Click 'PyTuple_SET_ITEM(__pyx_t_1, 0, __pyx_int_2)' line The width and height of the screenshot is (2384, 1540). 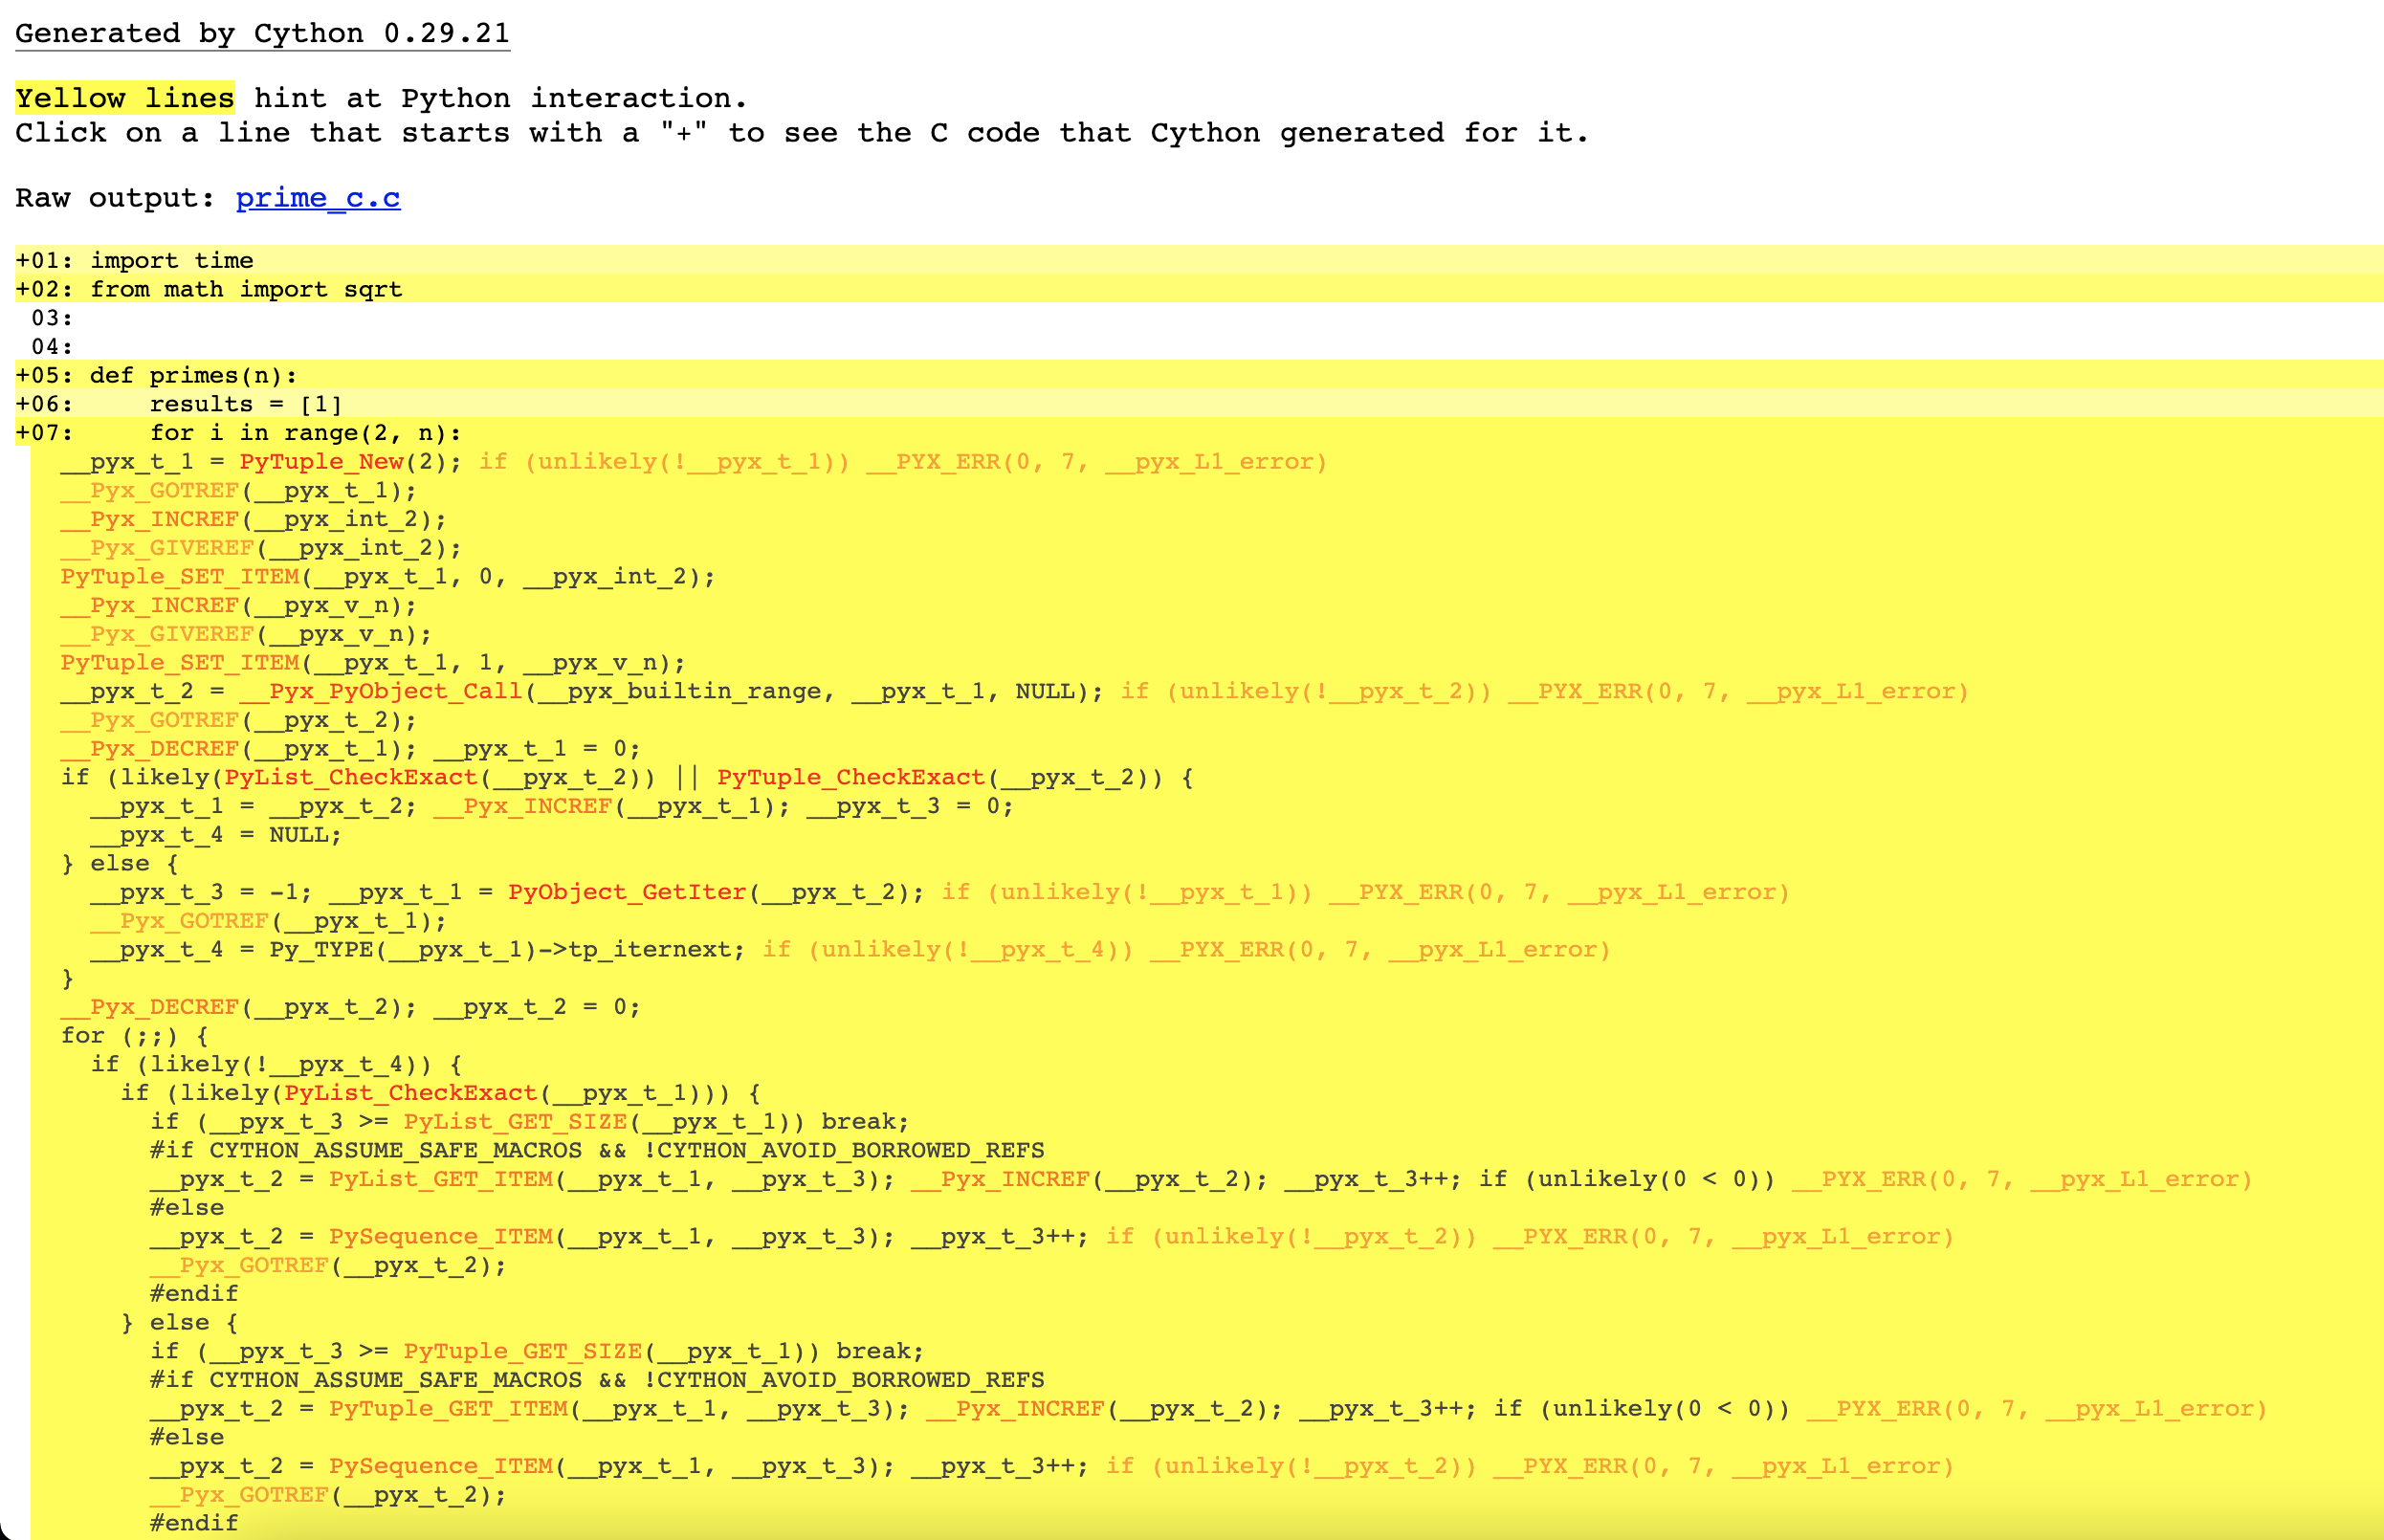388,577
